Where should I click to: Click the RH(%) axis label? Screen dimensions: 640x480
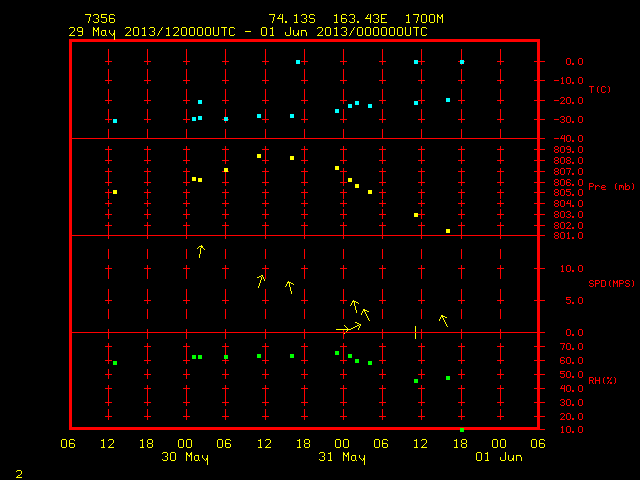click(x=602, y=380)
